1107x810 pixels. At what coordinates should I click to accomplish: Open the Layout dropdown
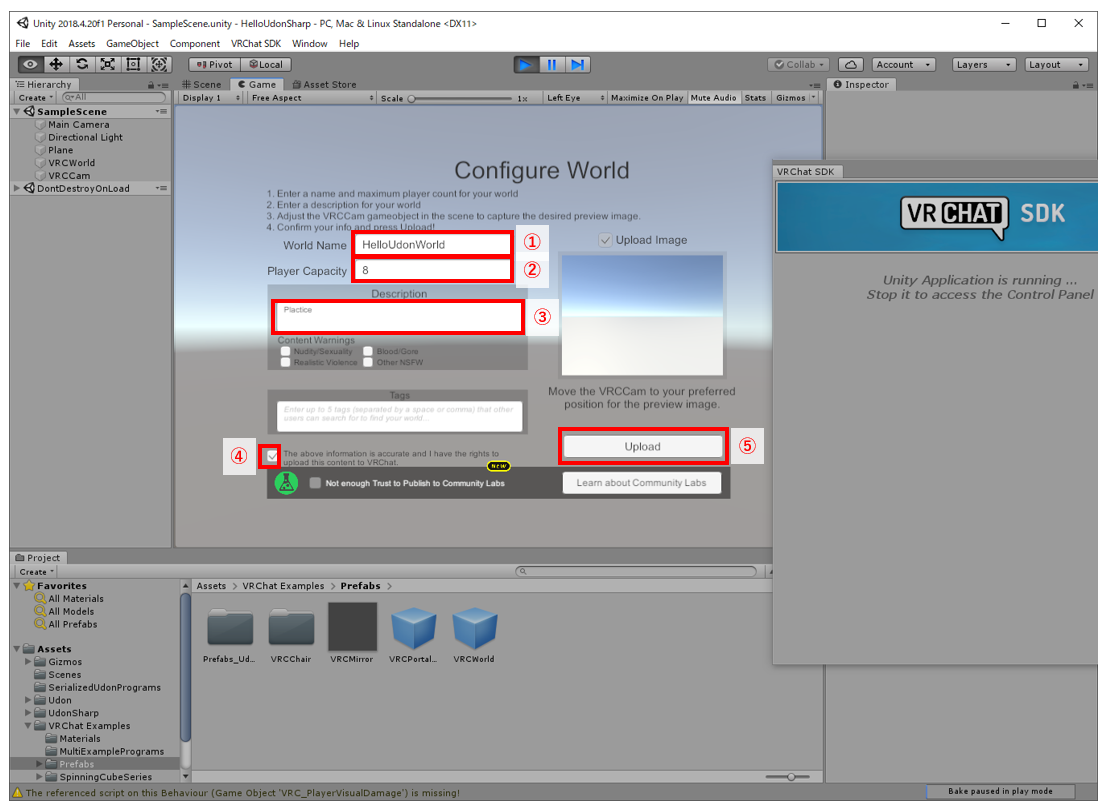(1056, 64)
